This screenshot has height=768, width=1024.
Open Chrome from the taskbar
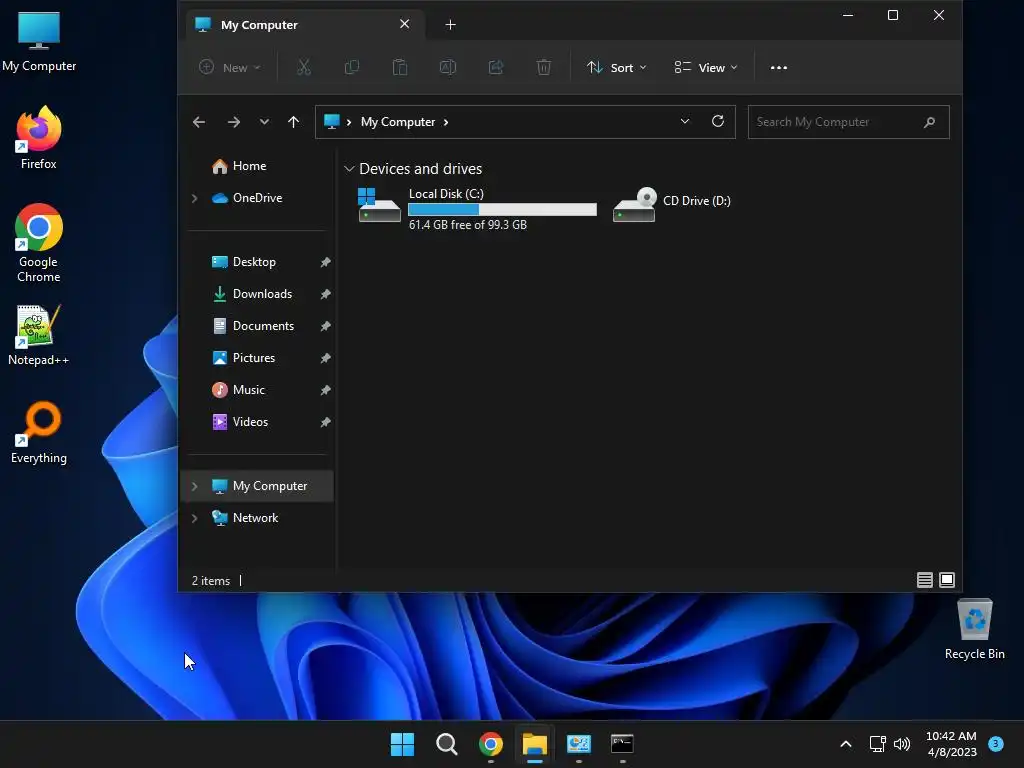pyautogui.click(x=490, y=744)
